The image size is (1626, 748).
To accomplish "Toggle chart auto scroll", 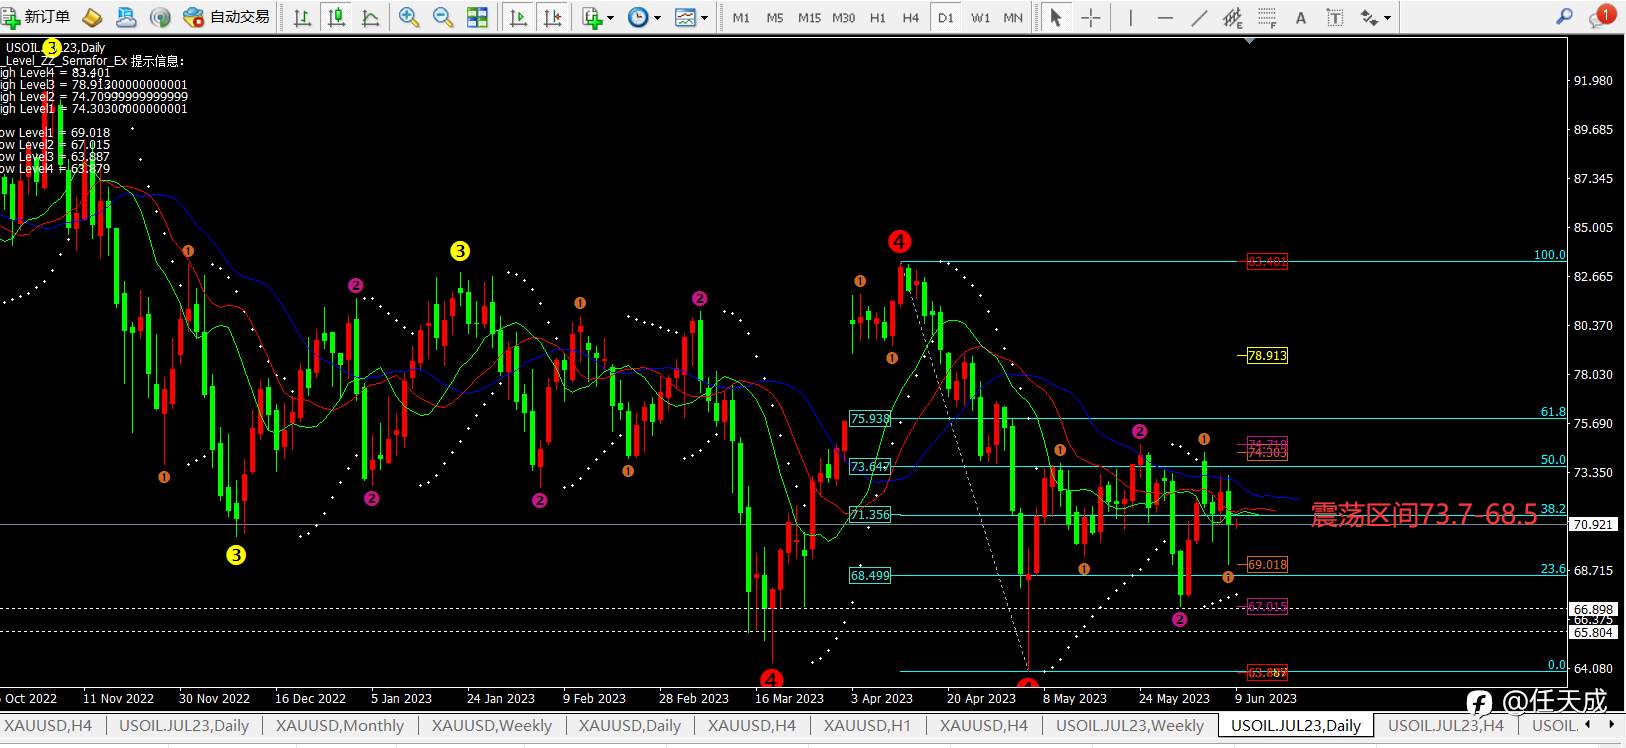I will [518, 17].
